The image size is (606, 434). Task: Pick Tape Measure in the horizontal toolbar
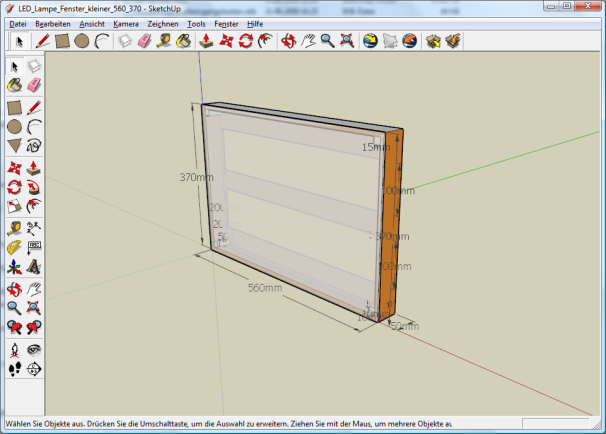pos(164,41)
